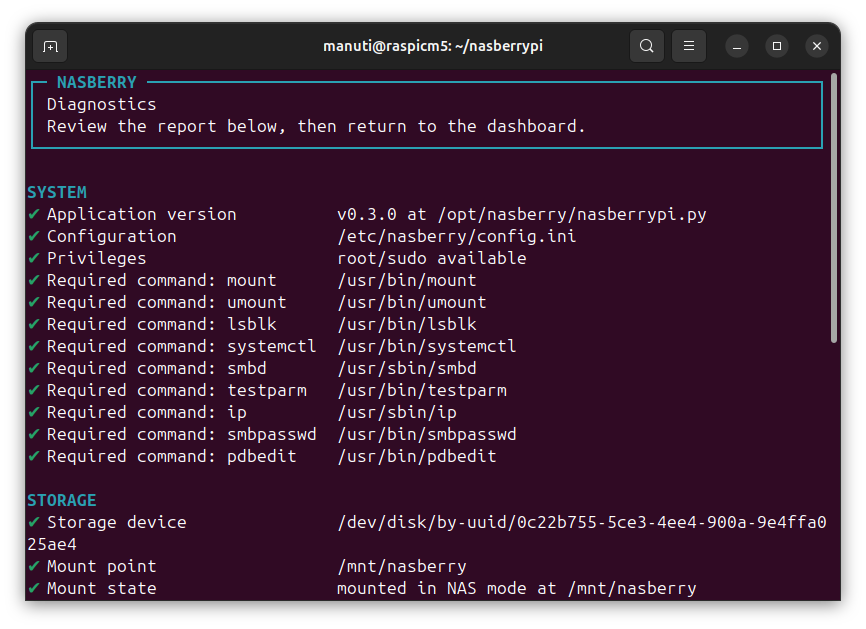The image size is (866, 629).
Task: Open the terminal hamburger menu
Action: tap(689, 46)
